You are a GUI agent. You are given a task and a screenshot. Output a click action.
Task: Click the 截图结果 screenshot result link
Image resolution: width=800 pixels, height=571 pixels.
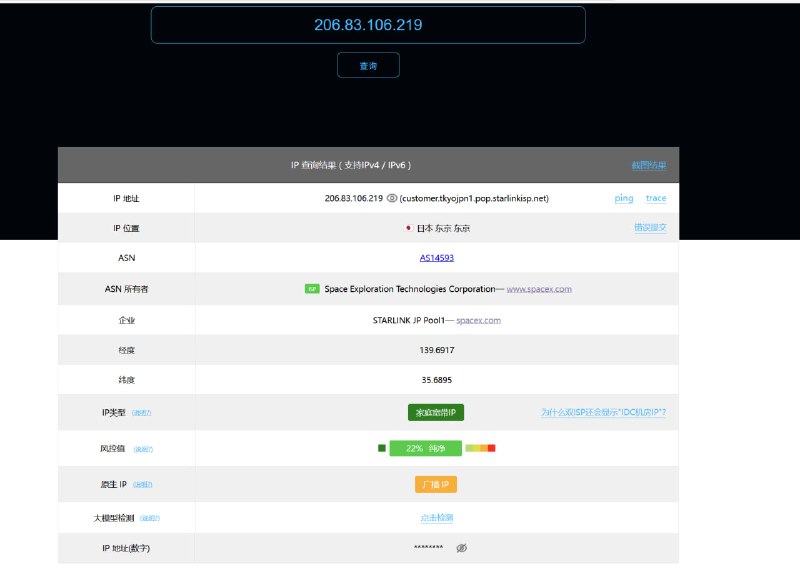pos(648,165)
